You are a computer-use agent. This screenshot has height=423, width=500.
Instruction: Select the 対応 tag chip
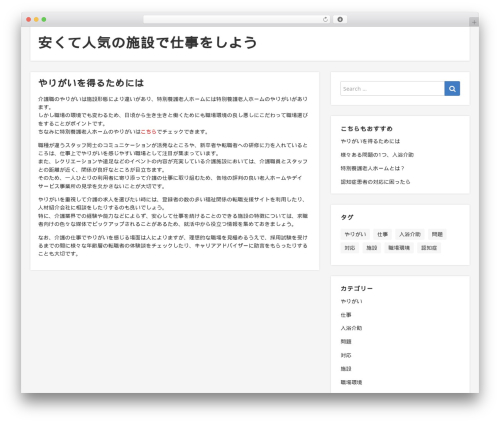click(350, 248)
